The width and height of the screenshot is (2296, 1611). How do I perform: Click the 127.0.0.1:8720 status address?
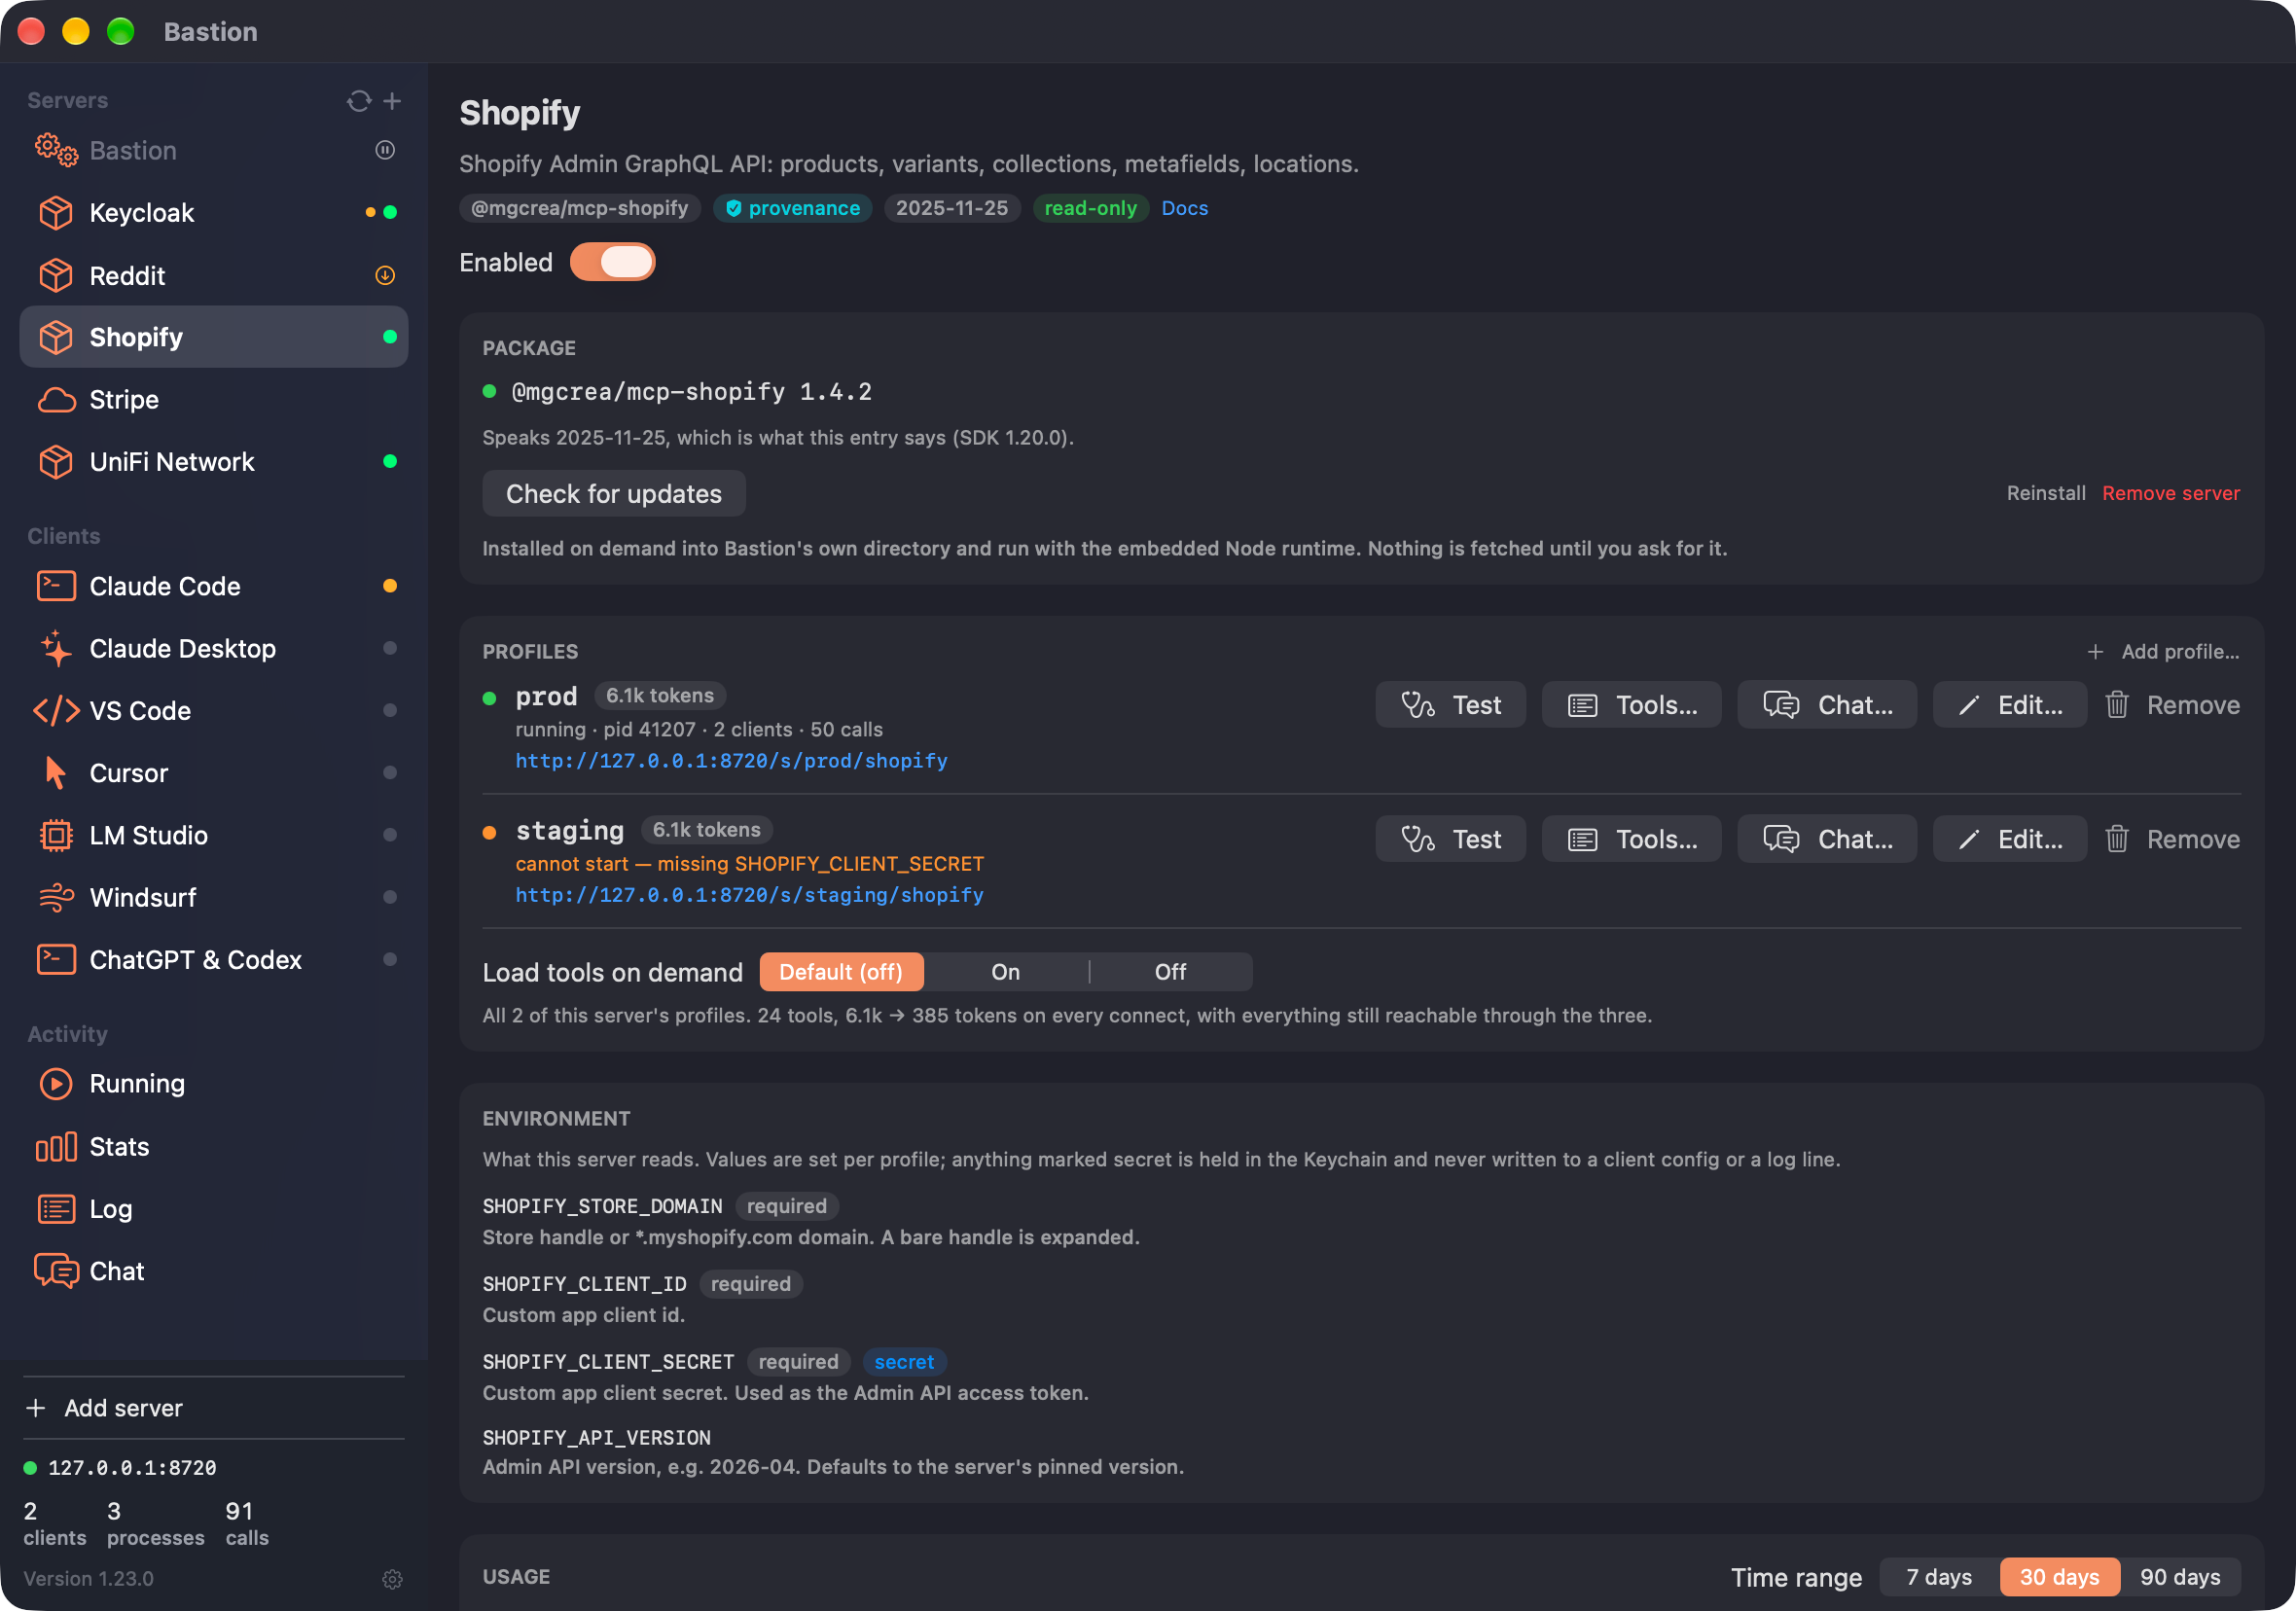[131, 1467]
